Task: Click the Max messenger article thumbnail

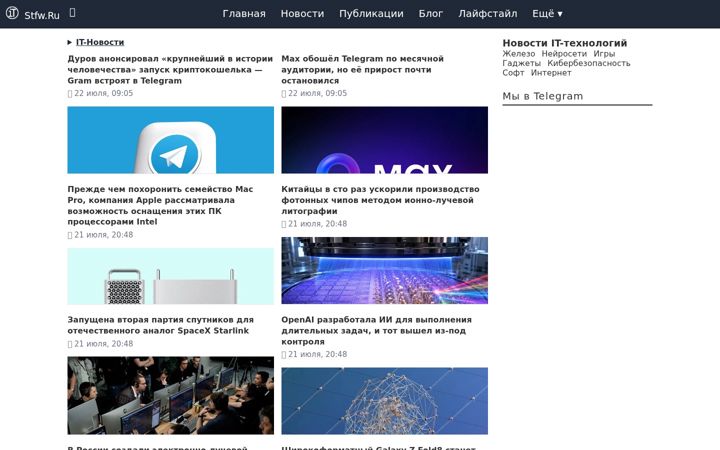Action: pyautogui.click(x=384, y=140)
